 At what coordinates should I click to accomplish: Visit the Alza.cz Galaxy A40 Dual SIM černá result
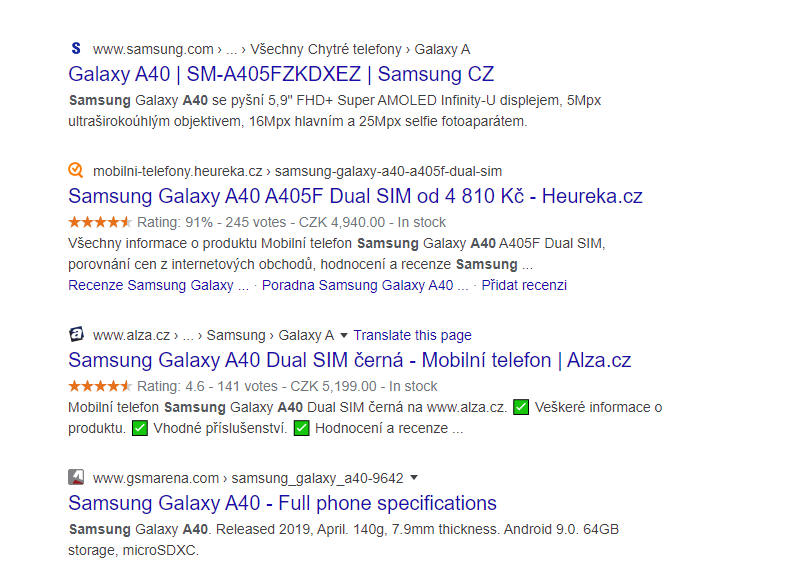coord(349,361)
